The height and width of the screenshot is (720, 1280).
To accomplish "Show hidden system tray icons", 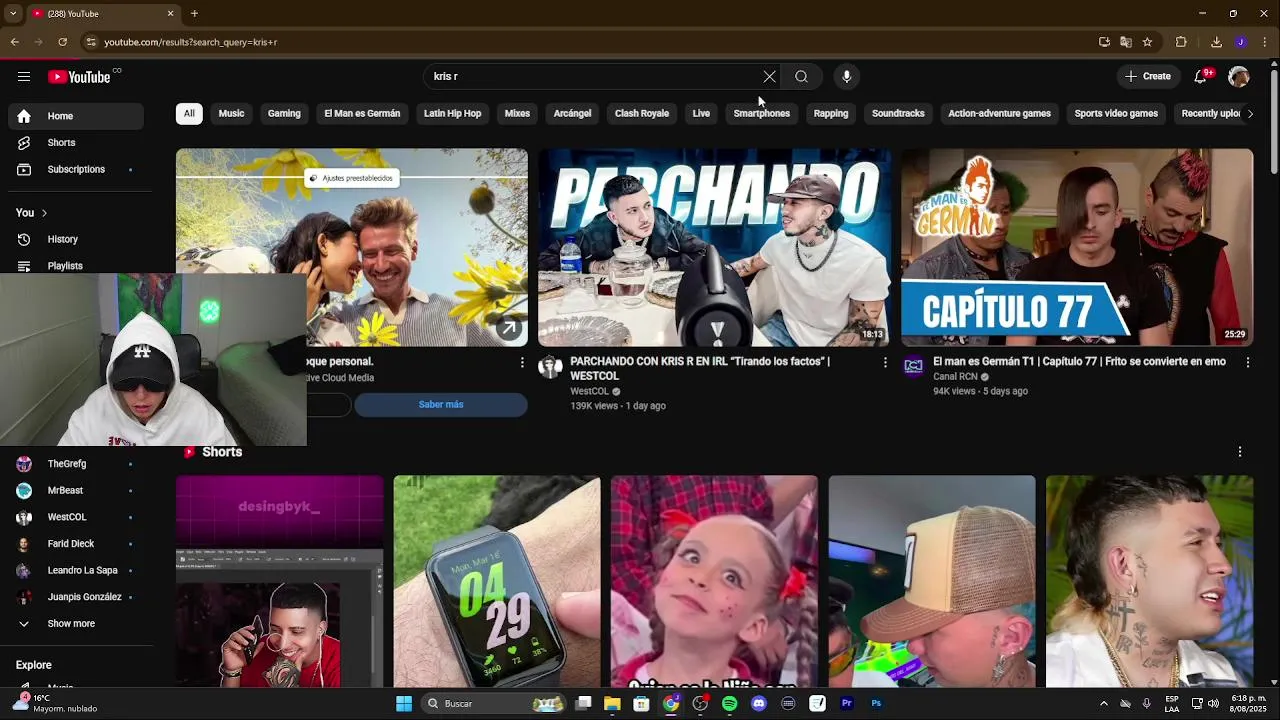I will (x=1104, y=704).
